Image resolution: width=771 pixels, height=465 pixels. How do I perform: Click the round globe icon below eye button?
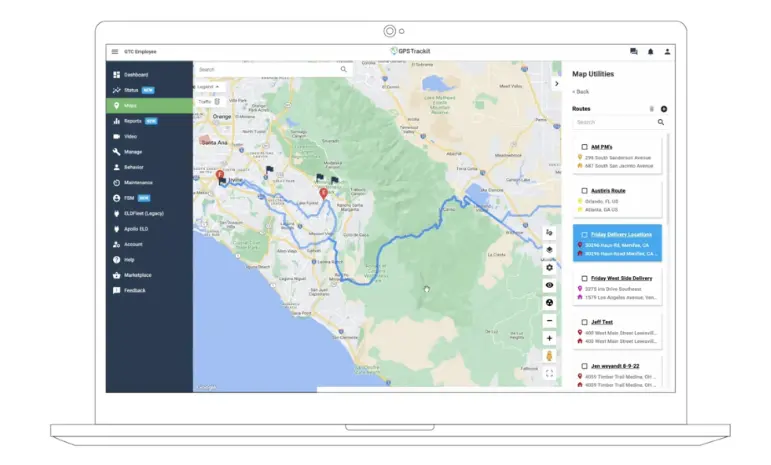(x=549, y=303)
